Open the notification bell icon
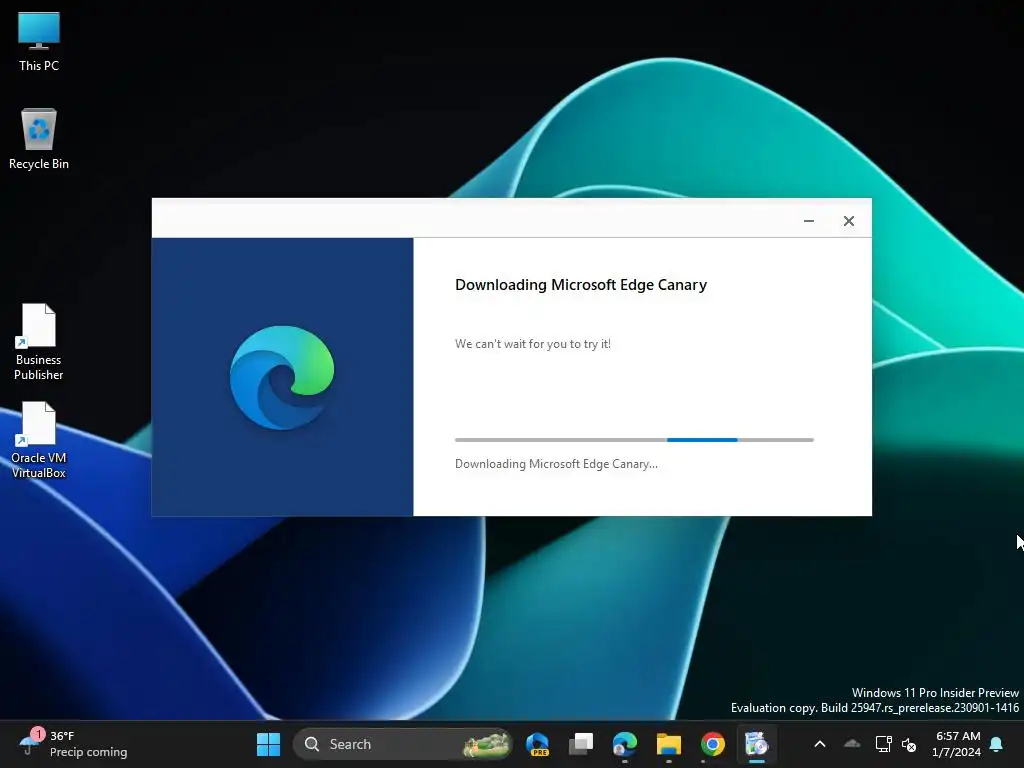 (x=996, y=744)
